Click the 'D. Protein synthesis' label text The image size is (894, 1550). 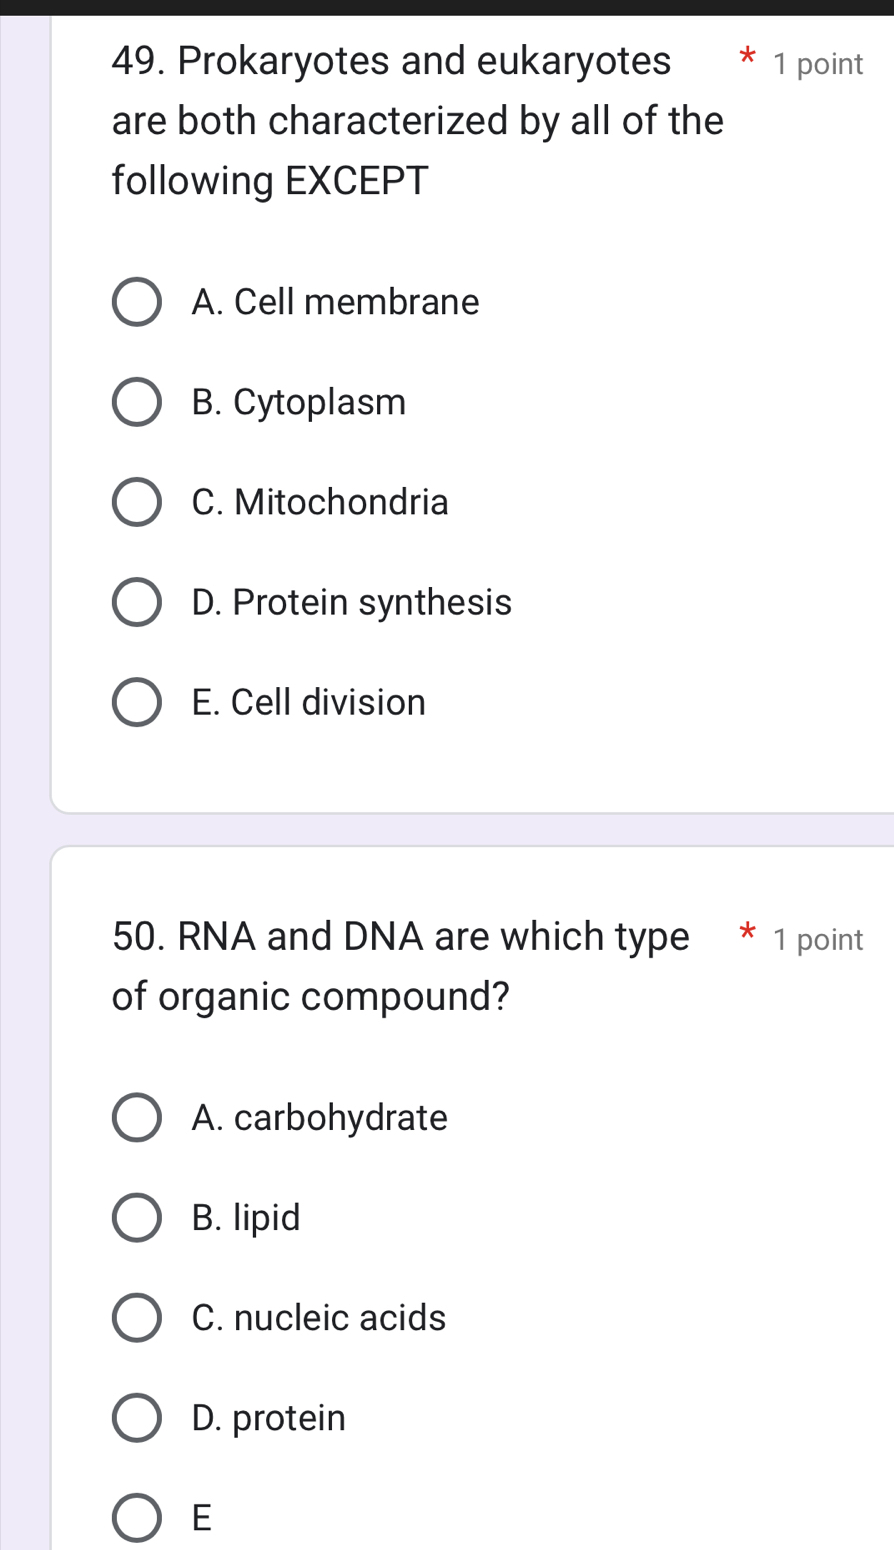pyautogui.click(x=351, y=602)
